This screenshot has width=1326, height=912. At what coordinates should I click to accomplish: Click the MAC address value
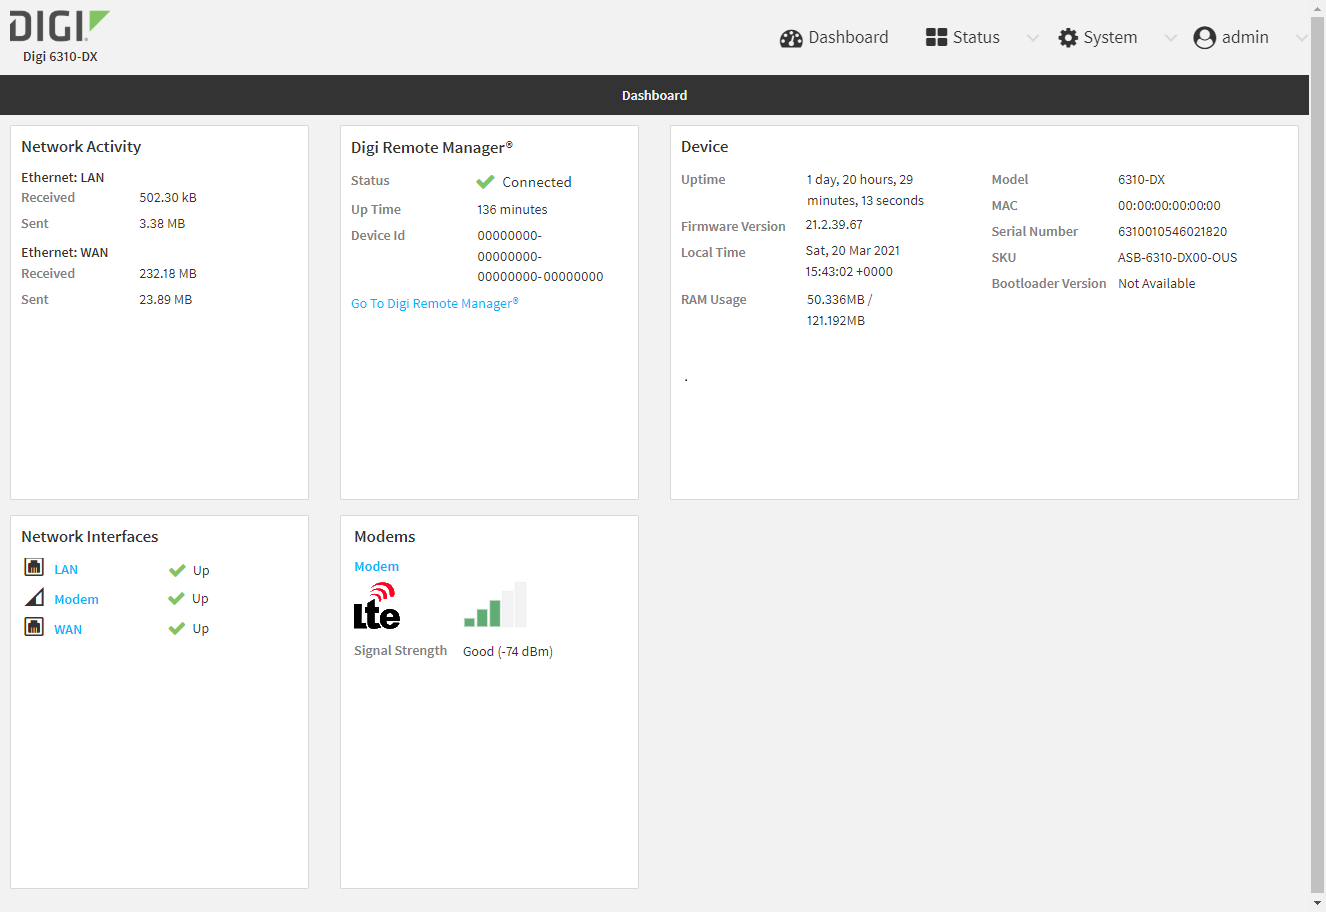1169,206
